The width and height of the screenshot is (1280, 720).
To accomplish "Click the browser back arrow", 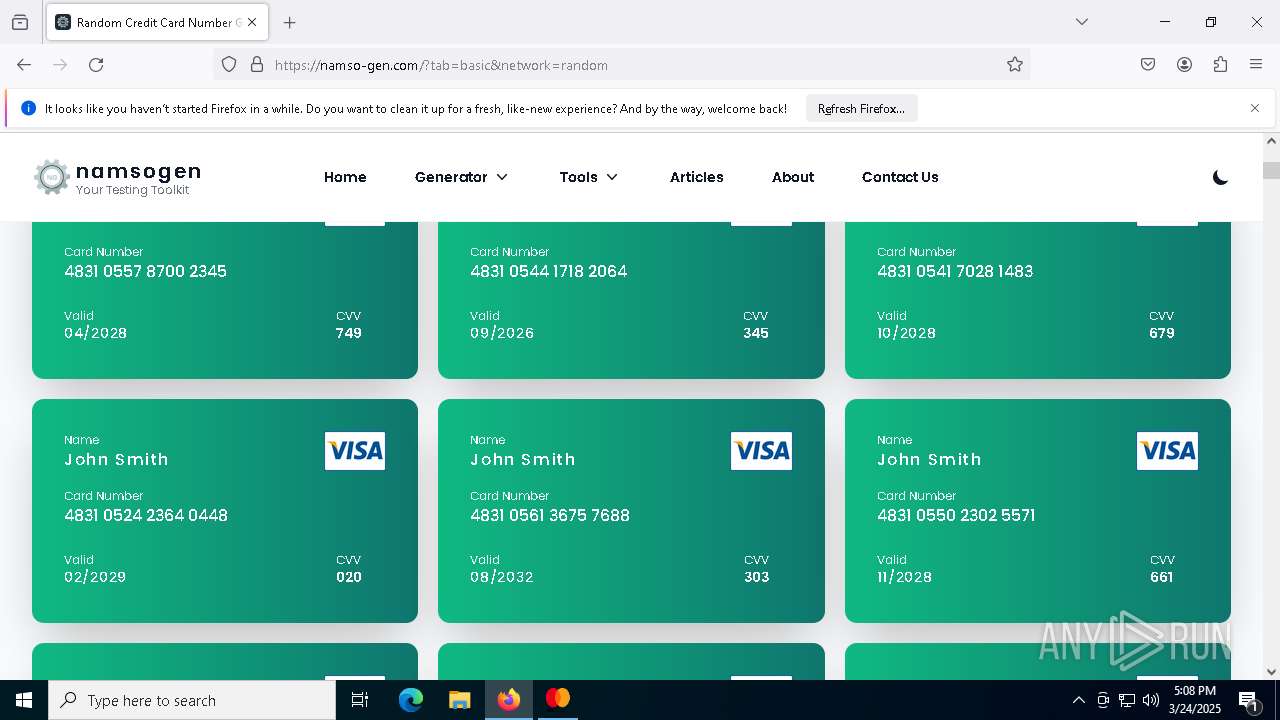I will [x=24, y=65].
